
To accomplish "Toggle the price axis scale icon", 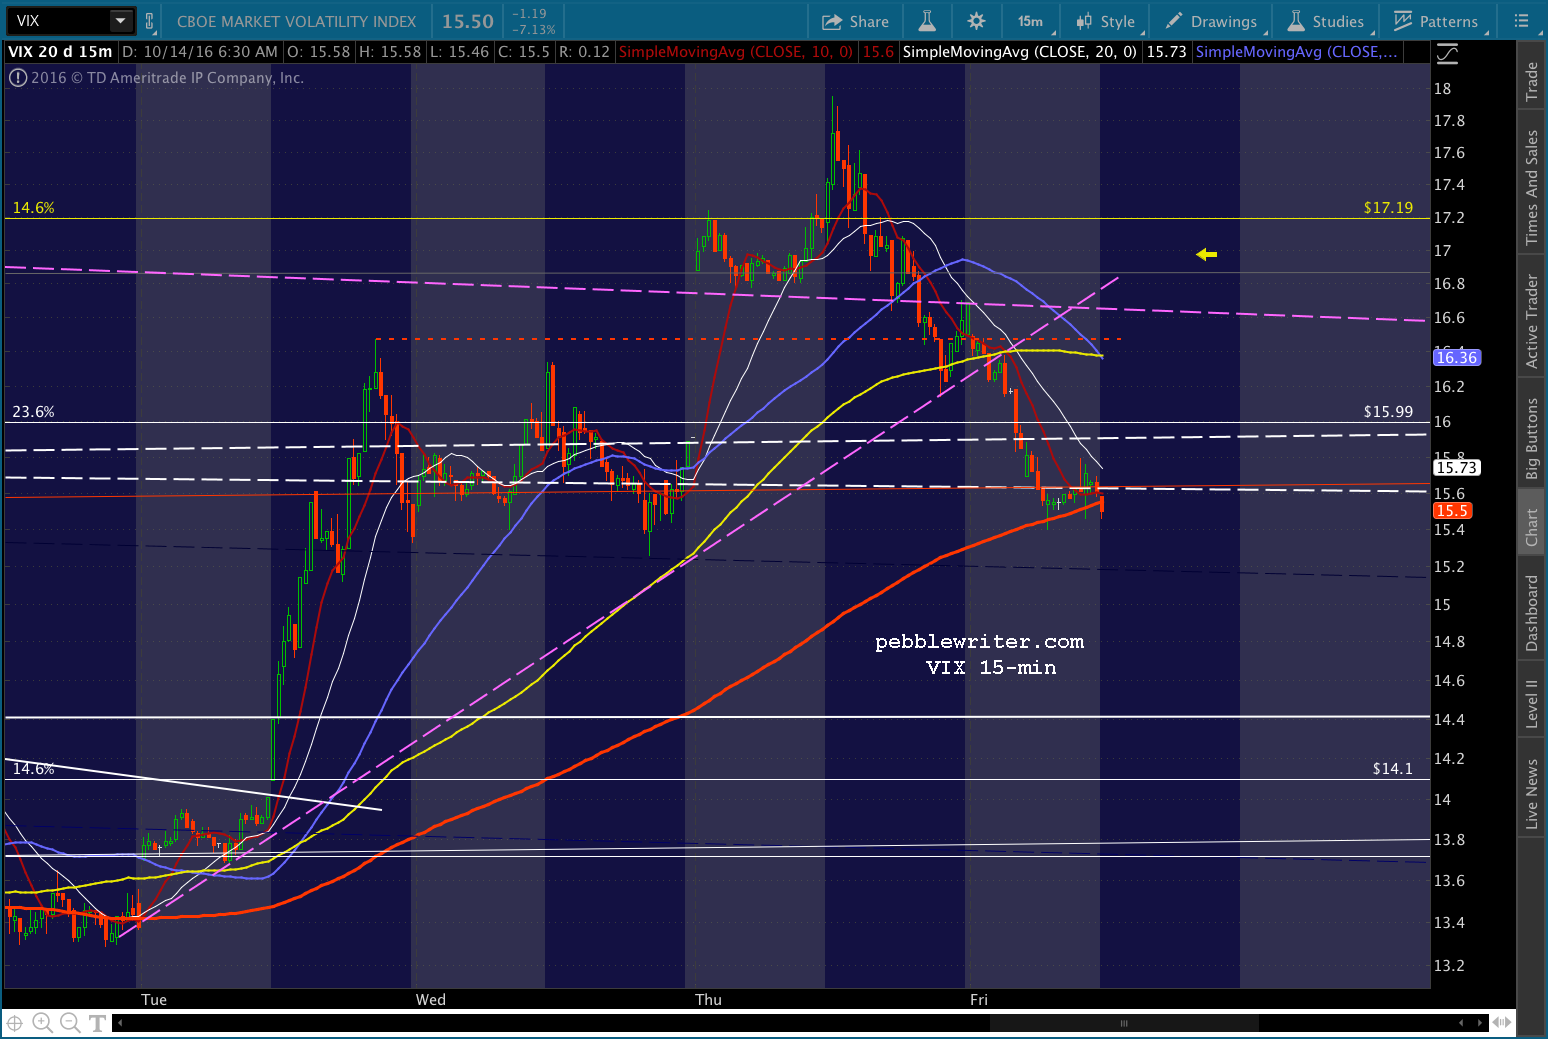I will pyautogui.click(x=1446, y=54).
